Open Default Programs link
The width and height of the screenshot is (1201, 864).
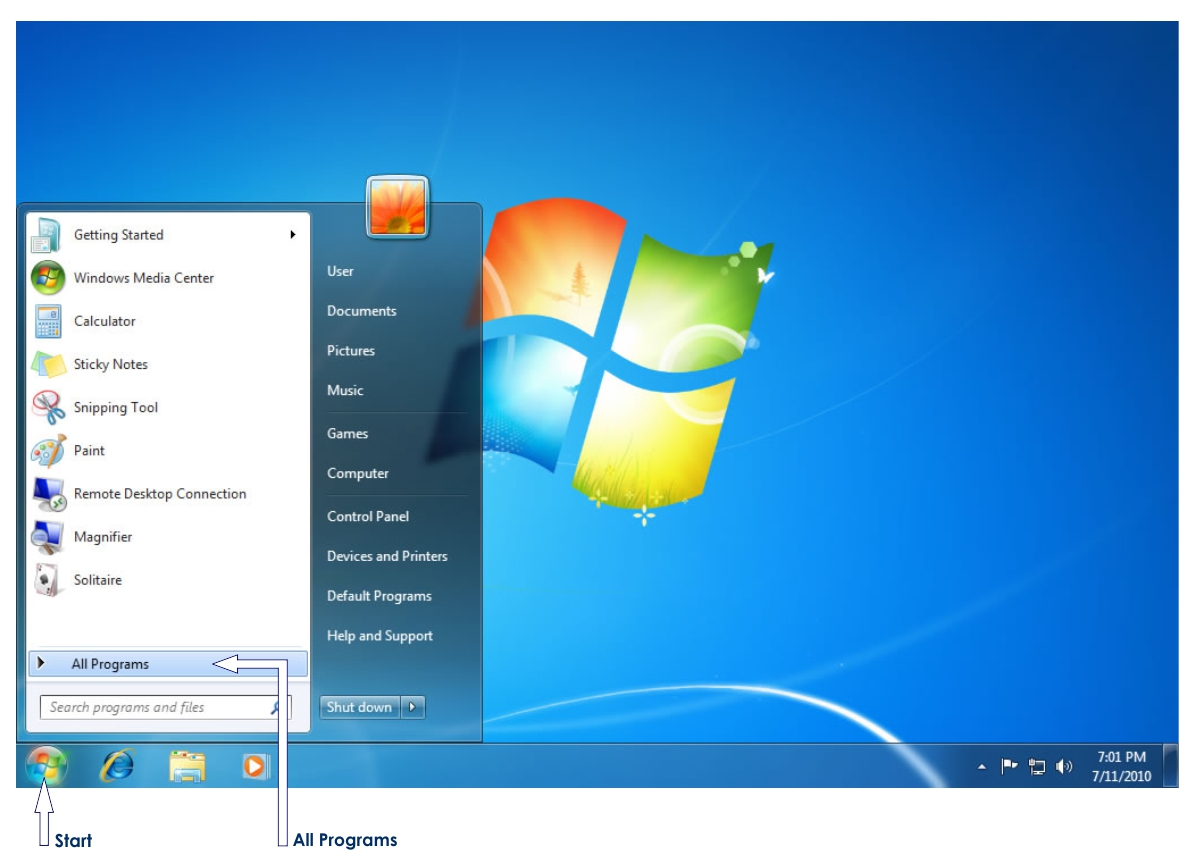click(379, 596)
